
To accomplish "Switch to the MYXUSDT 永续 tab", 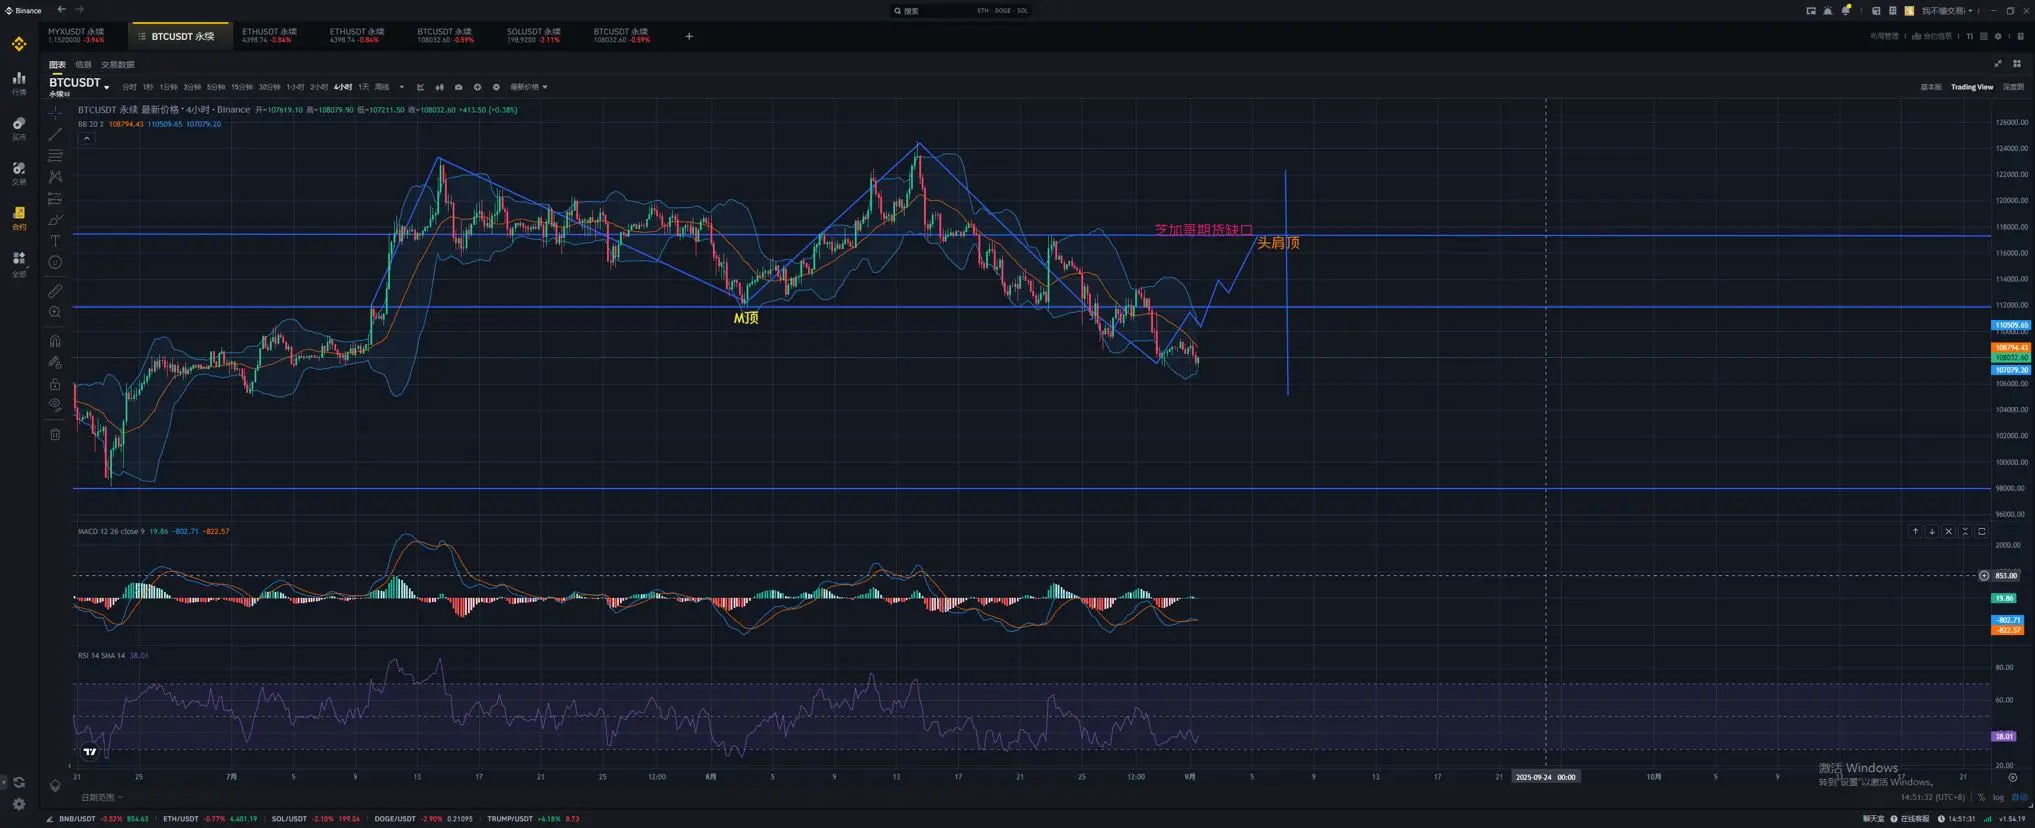I will coord(76,36).
